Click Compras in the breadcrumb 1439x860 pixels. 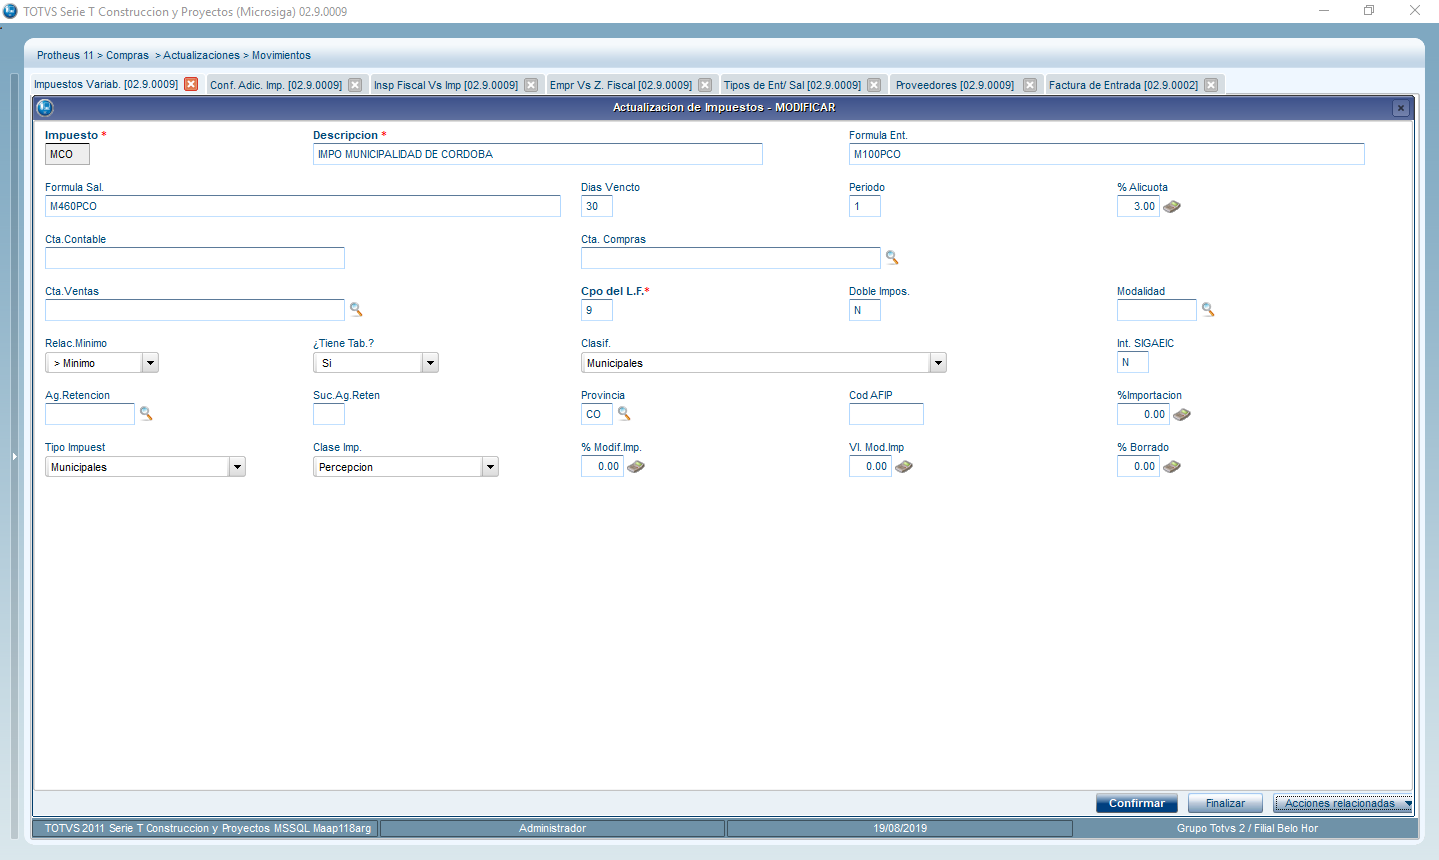[x=127, y=55]
